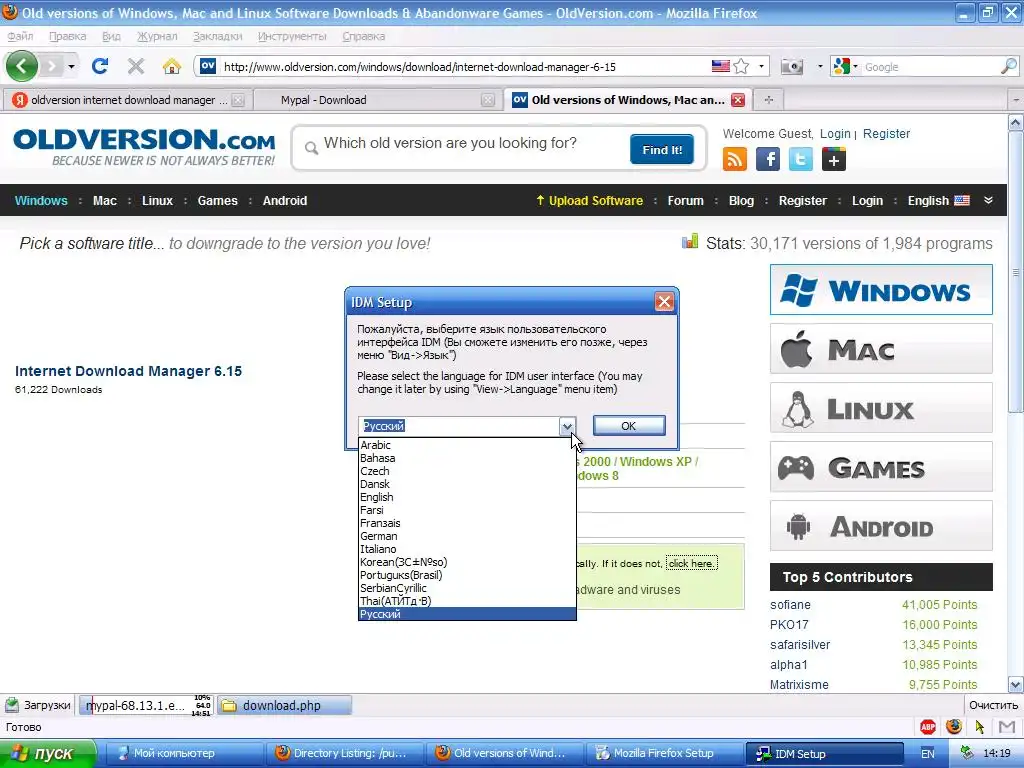Click the Adblock Plus status bar icon
Screen dimensions: 1024x768
point(927,726)
